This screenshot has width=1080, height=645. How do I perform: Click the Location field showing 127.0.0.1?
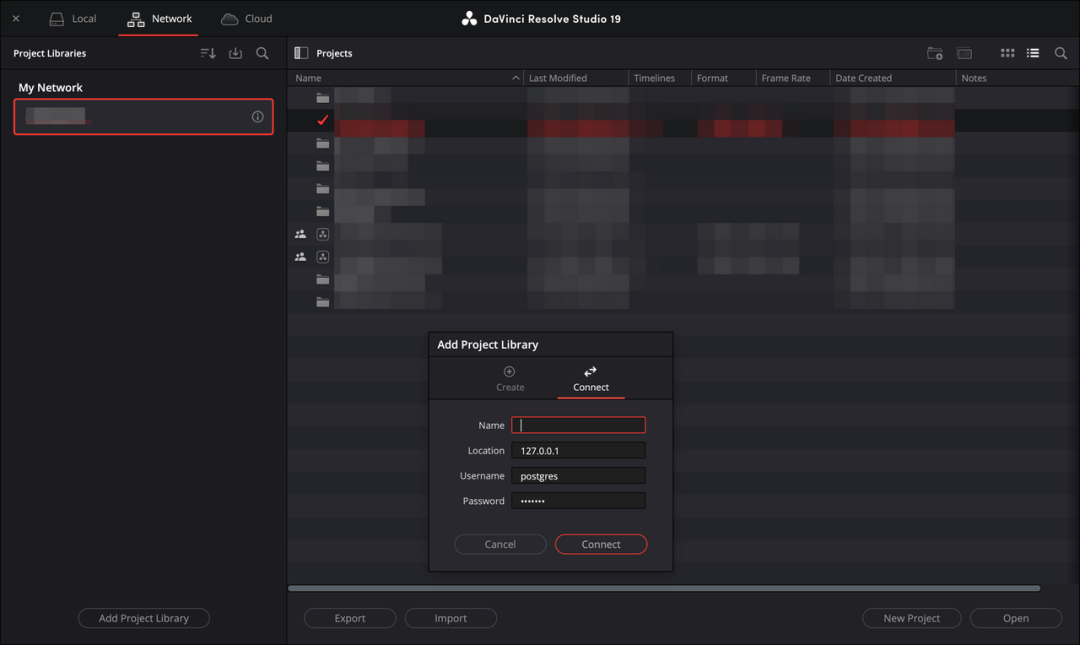[579, 451]
